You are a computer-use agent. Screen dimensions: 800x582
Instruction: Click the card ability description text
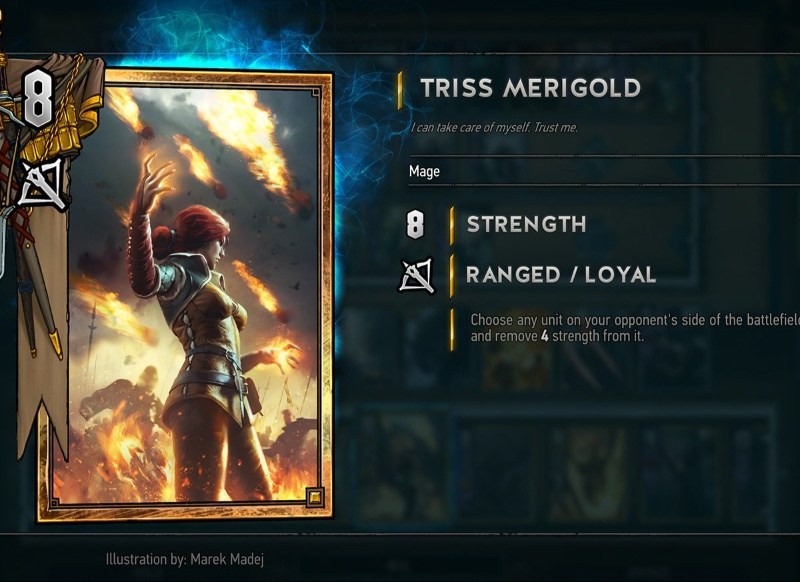click(x=635, y=328)
